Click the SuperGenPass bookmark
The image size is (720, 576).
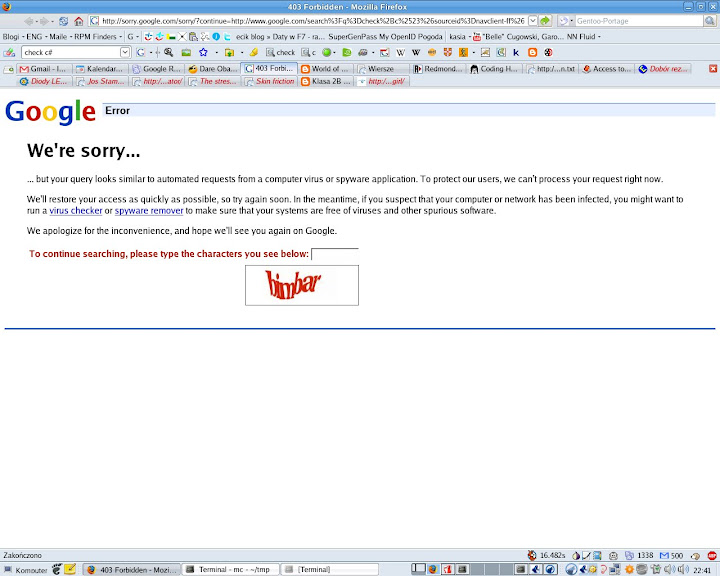pos(353,37)
